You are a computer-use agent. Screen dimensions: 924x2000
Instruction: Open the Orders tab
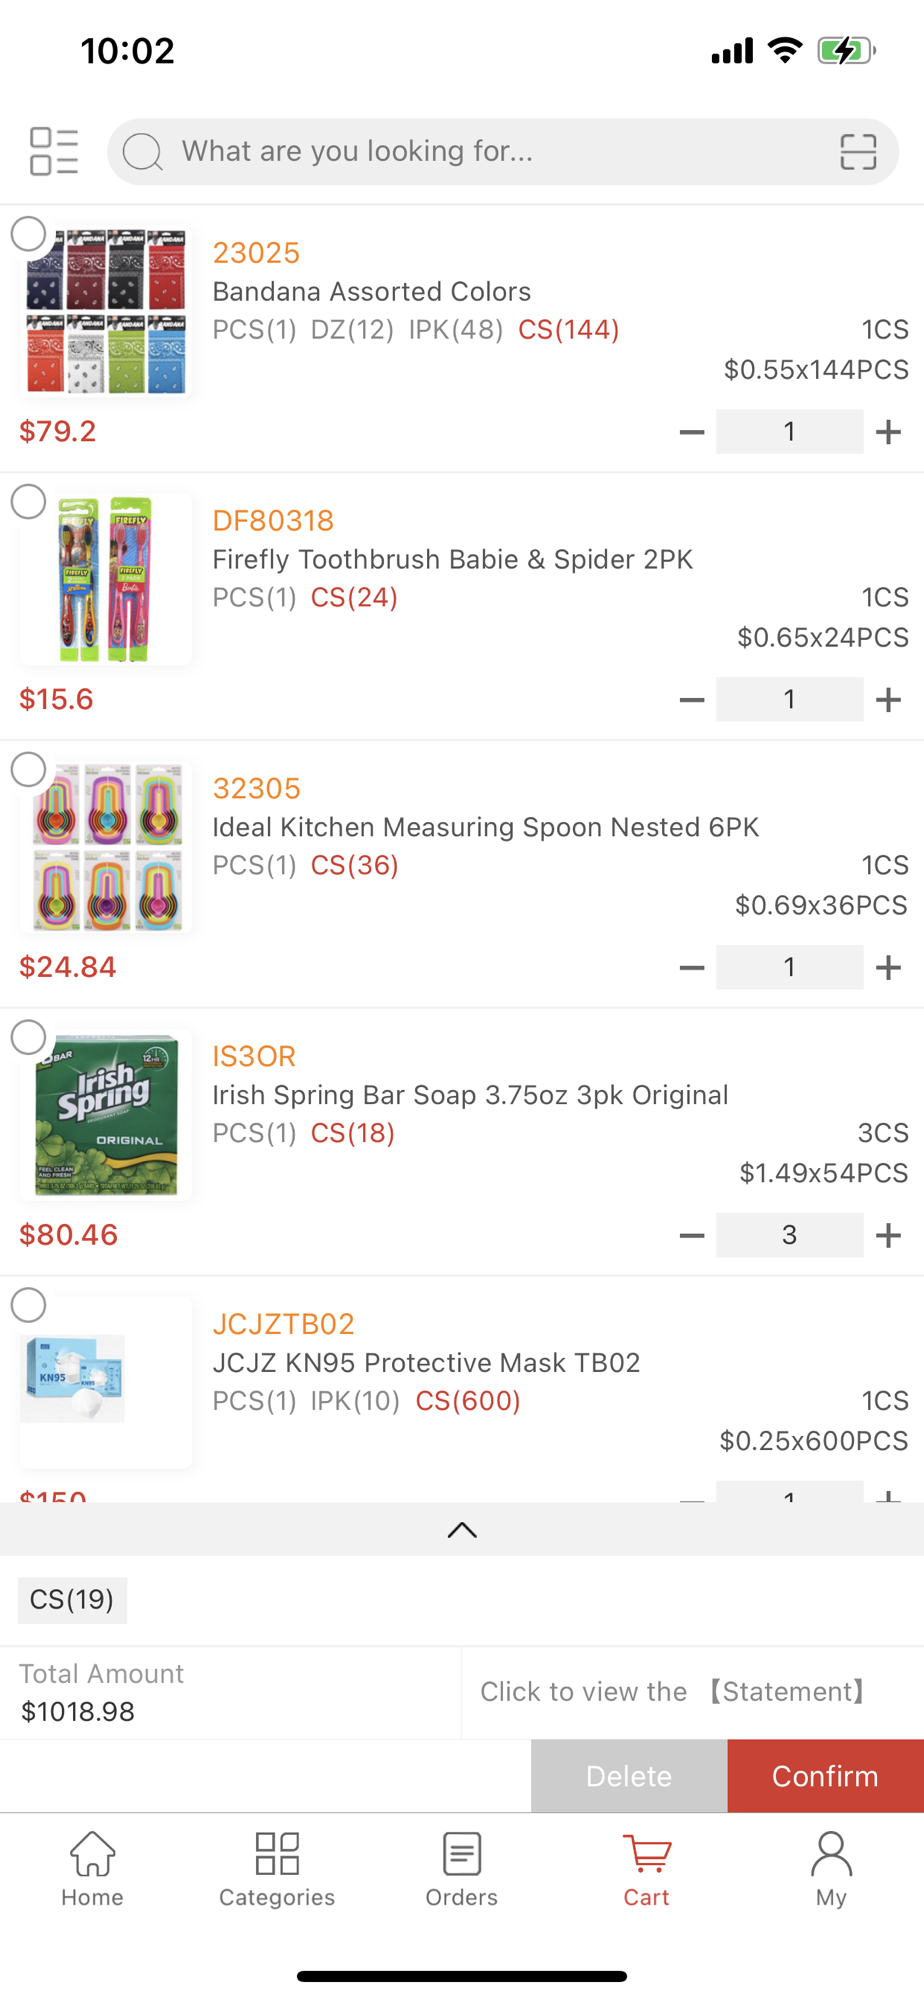pyautogui.click(x=461, y=1870)
